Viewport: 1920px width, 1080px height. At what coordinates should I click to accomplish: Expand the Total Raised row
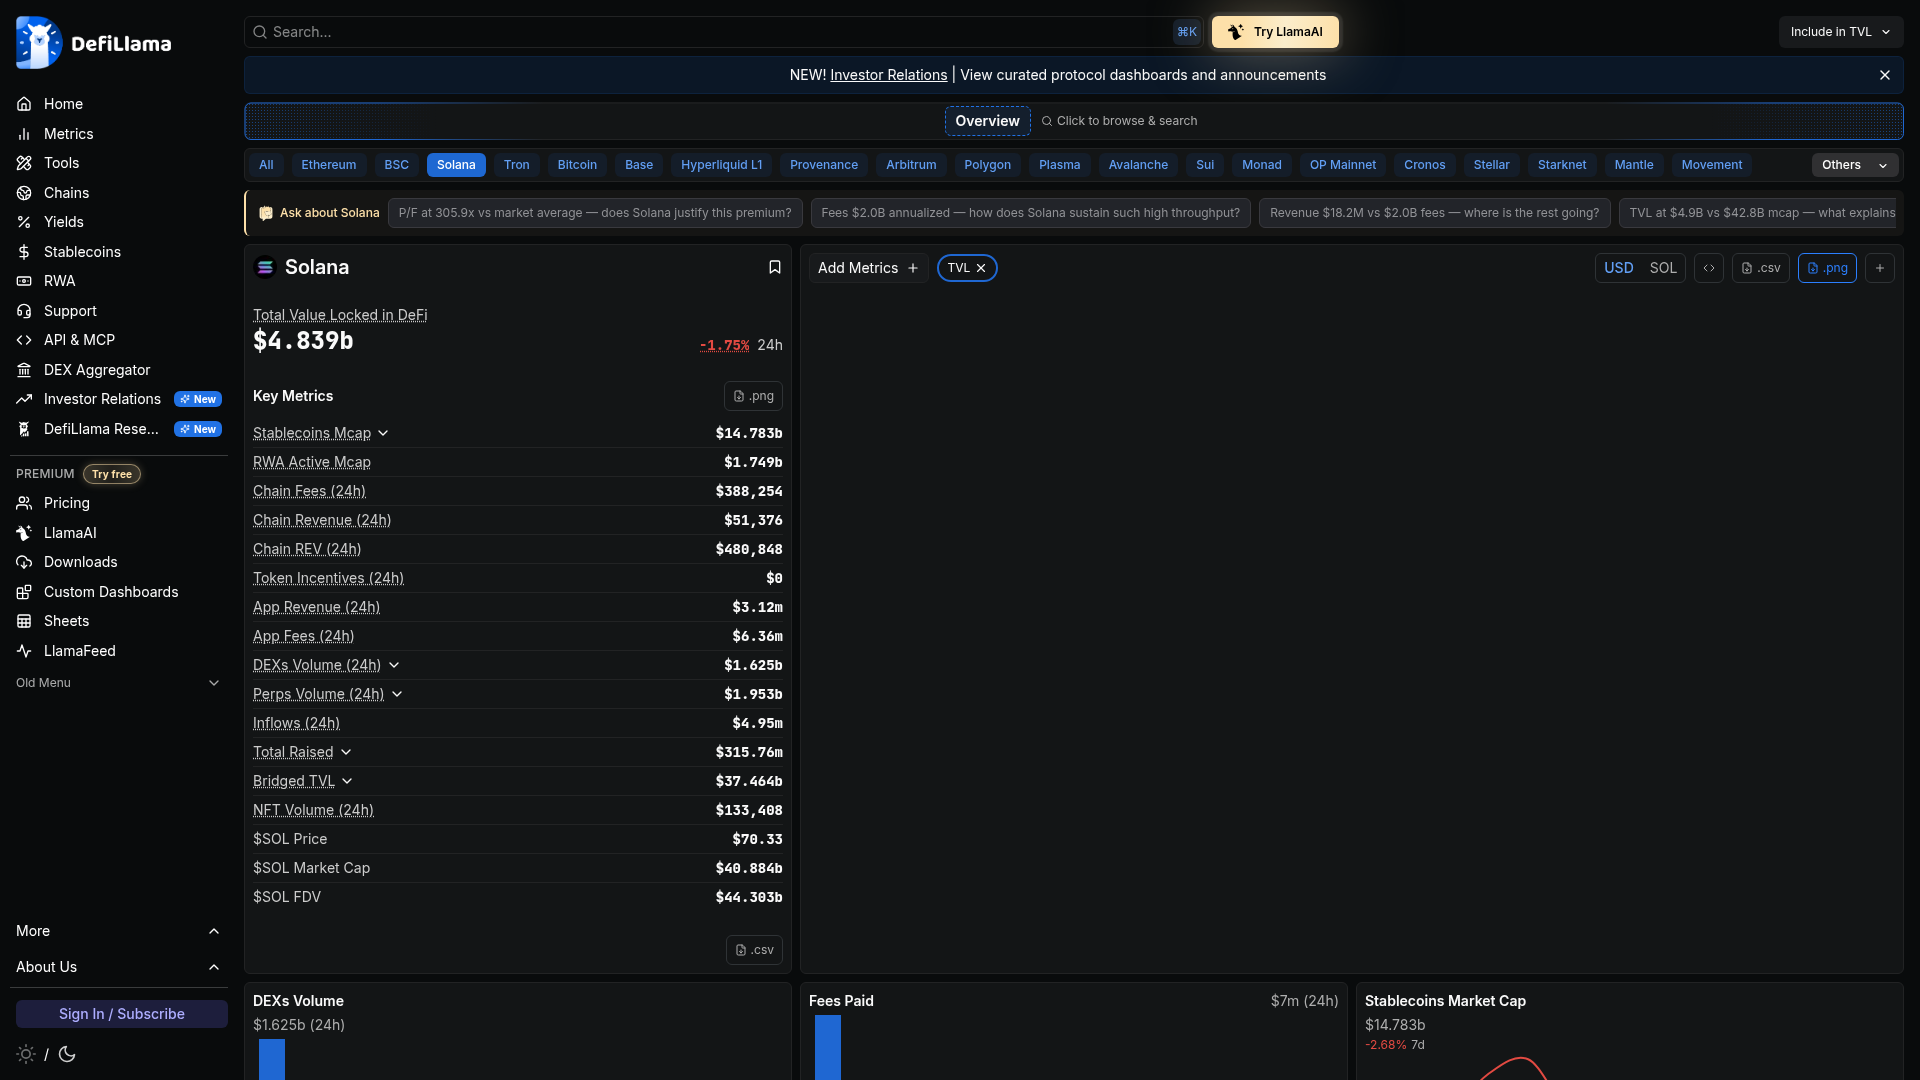346,752
